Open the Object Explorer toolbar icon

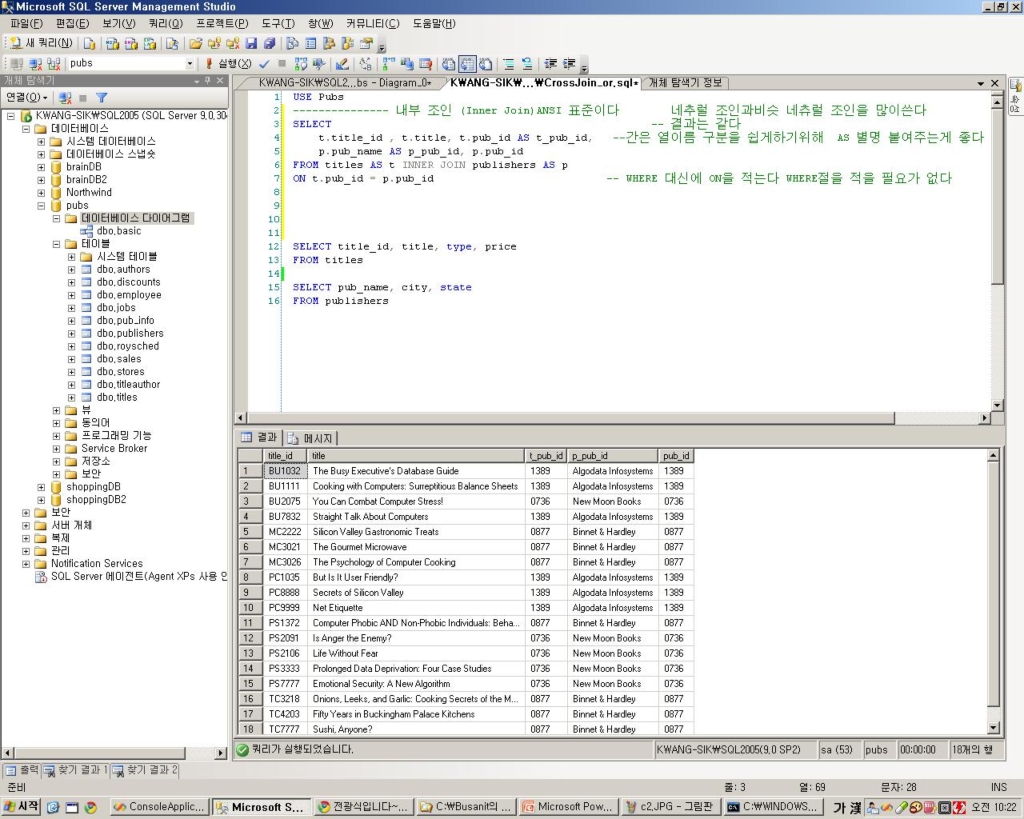point(330,44)
